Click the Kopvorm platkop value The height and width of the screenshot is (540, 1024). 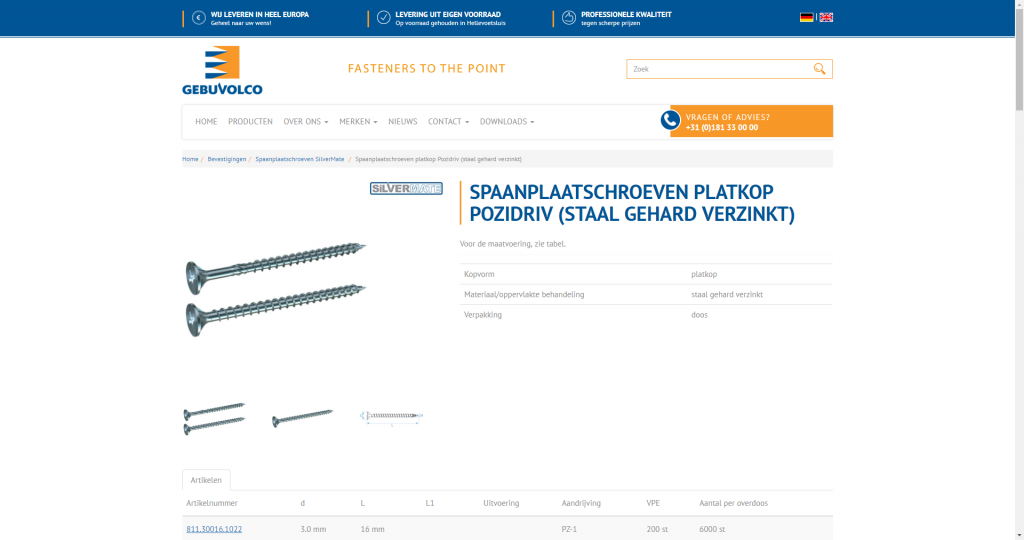(704, 274)
